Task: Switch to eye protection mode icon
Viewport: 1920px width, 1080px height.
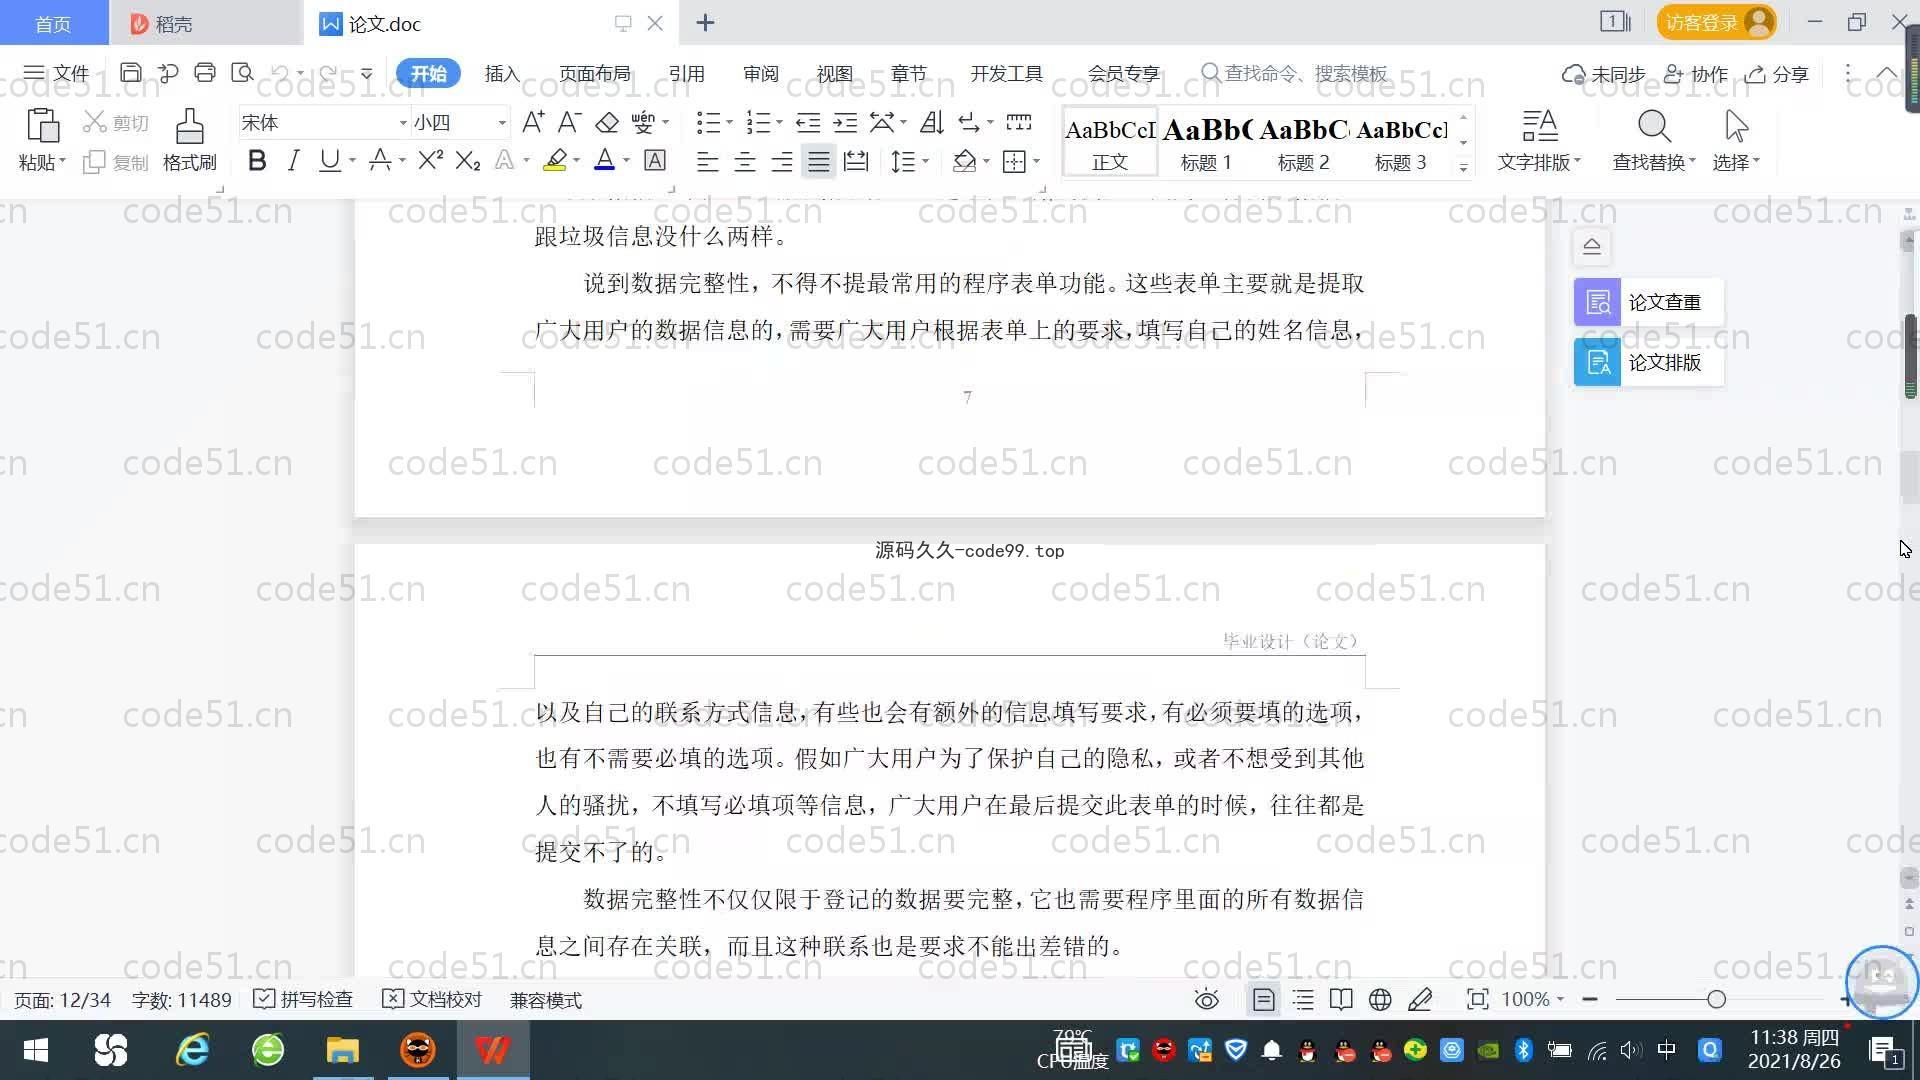Action: click(x=1207, y=1000)
